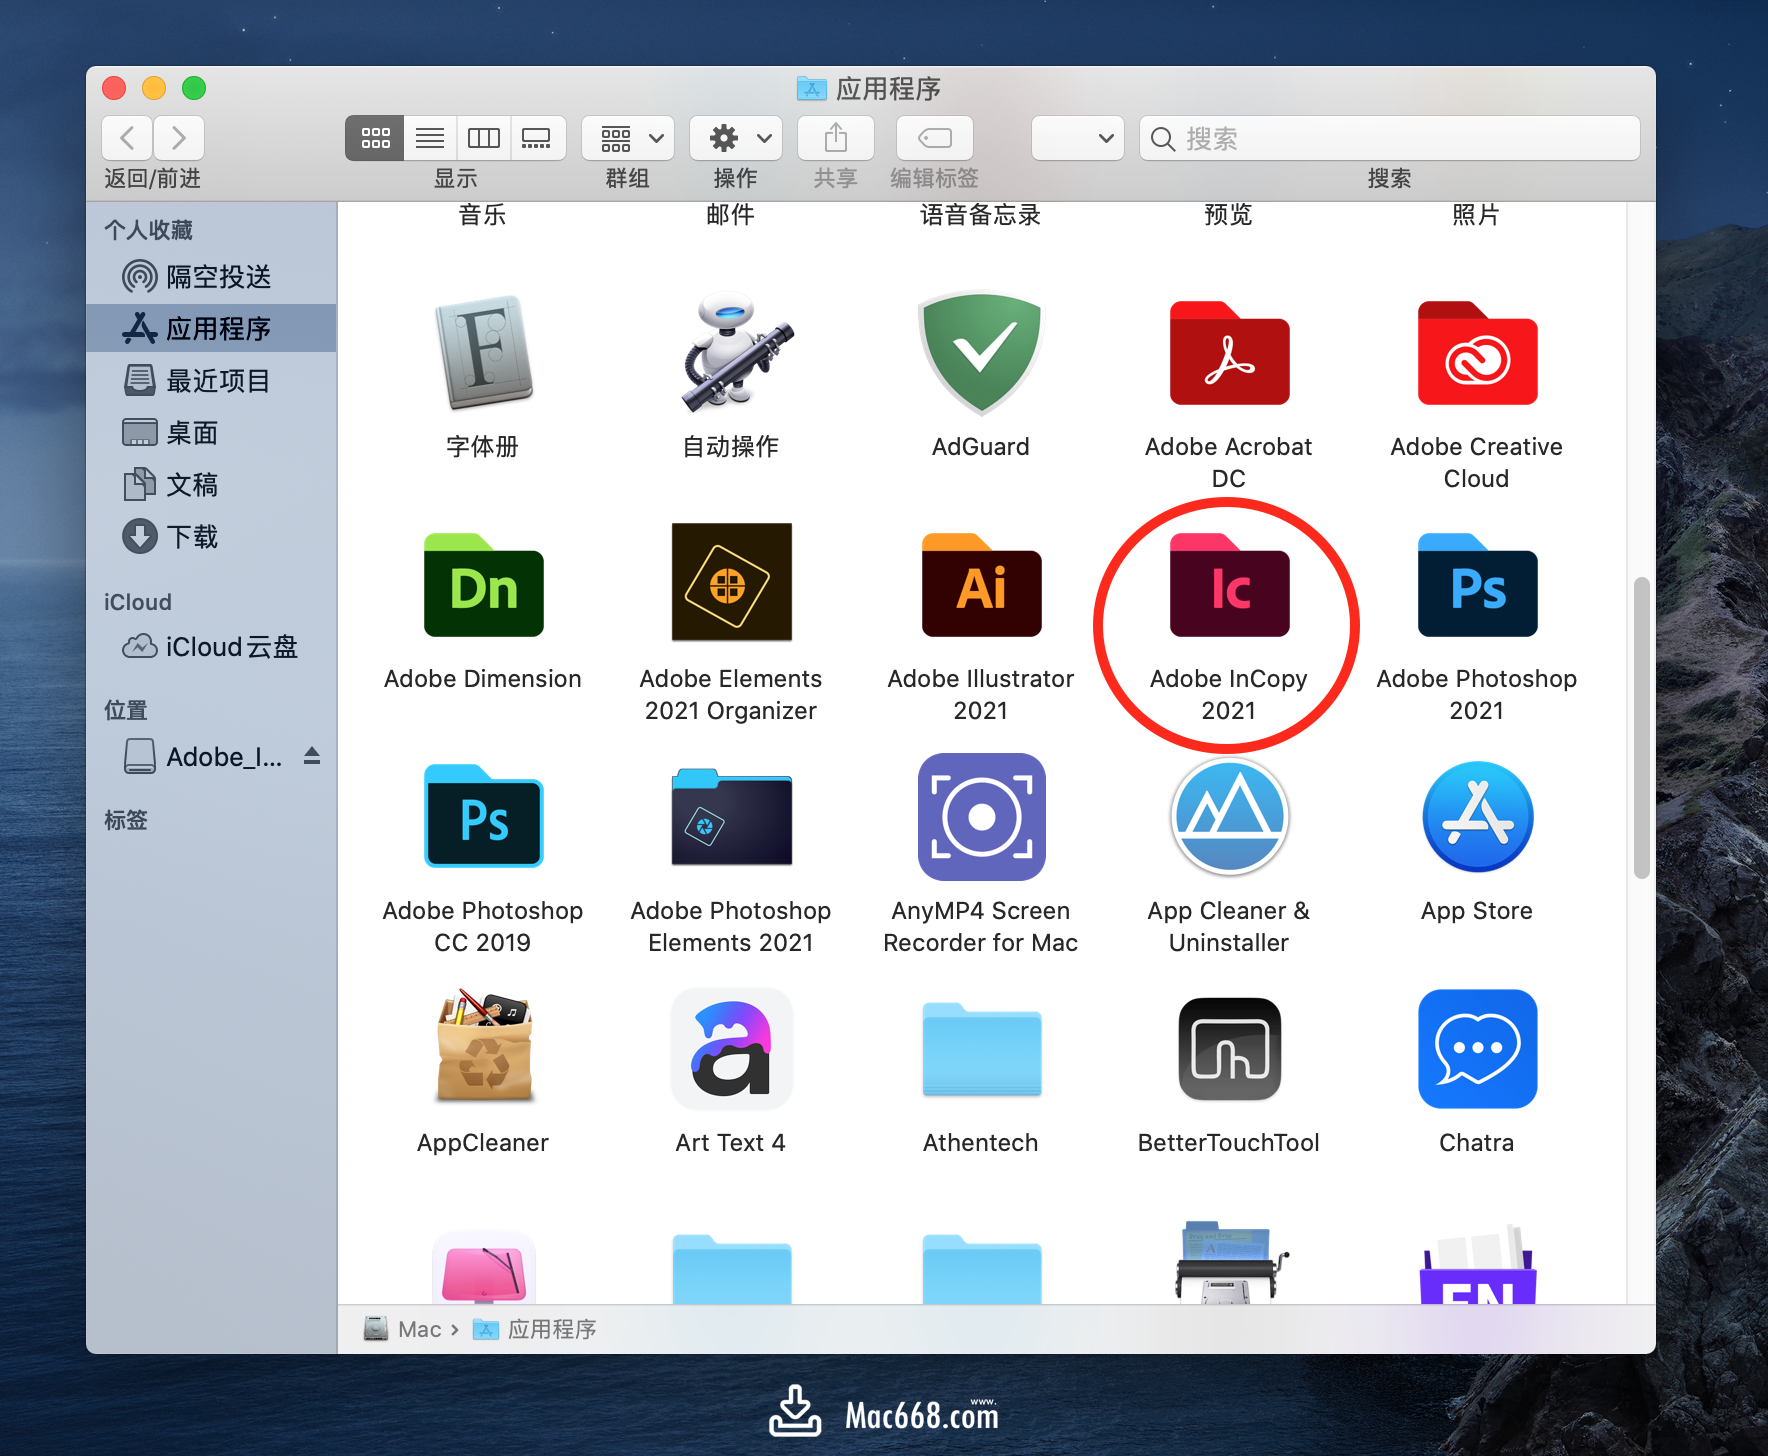Screen dimensions: 1768x1456
Task: Open the Adobe Illustrator 2021 folder
Action: [x=981, y=585]
